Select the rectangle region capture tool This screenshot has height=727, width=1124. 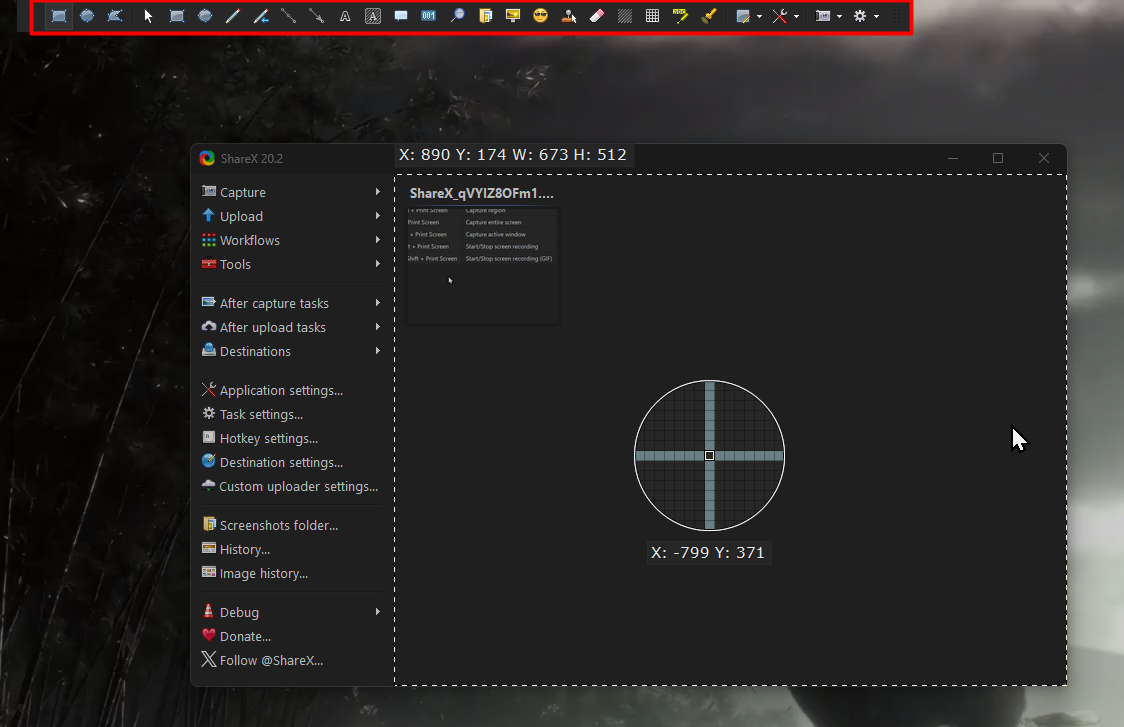(x=59, y=16)
